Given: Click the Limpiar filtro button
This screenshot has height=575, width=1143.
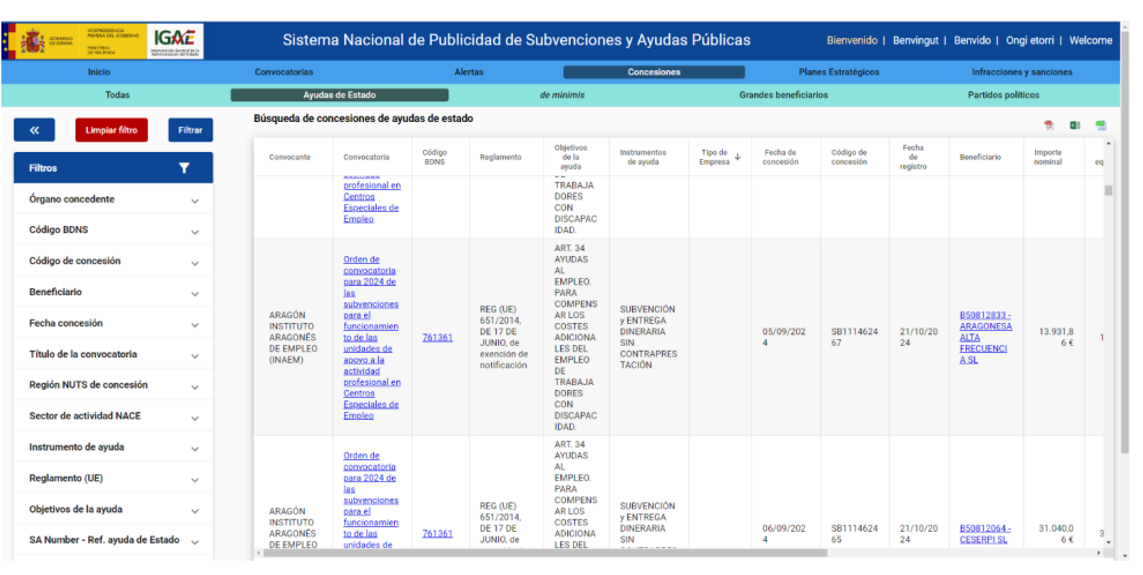Looking at the screenshot, I should click(112, 130).
